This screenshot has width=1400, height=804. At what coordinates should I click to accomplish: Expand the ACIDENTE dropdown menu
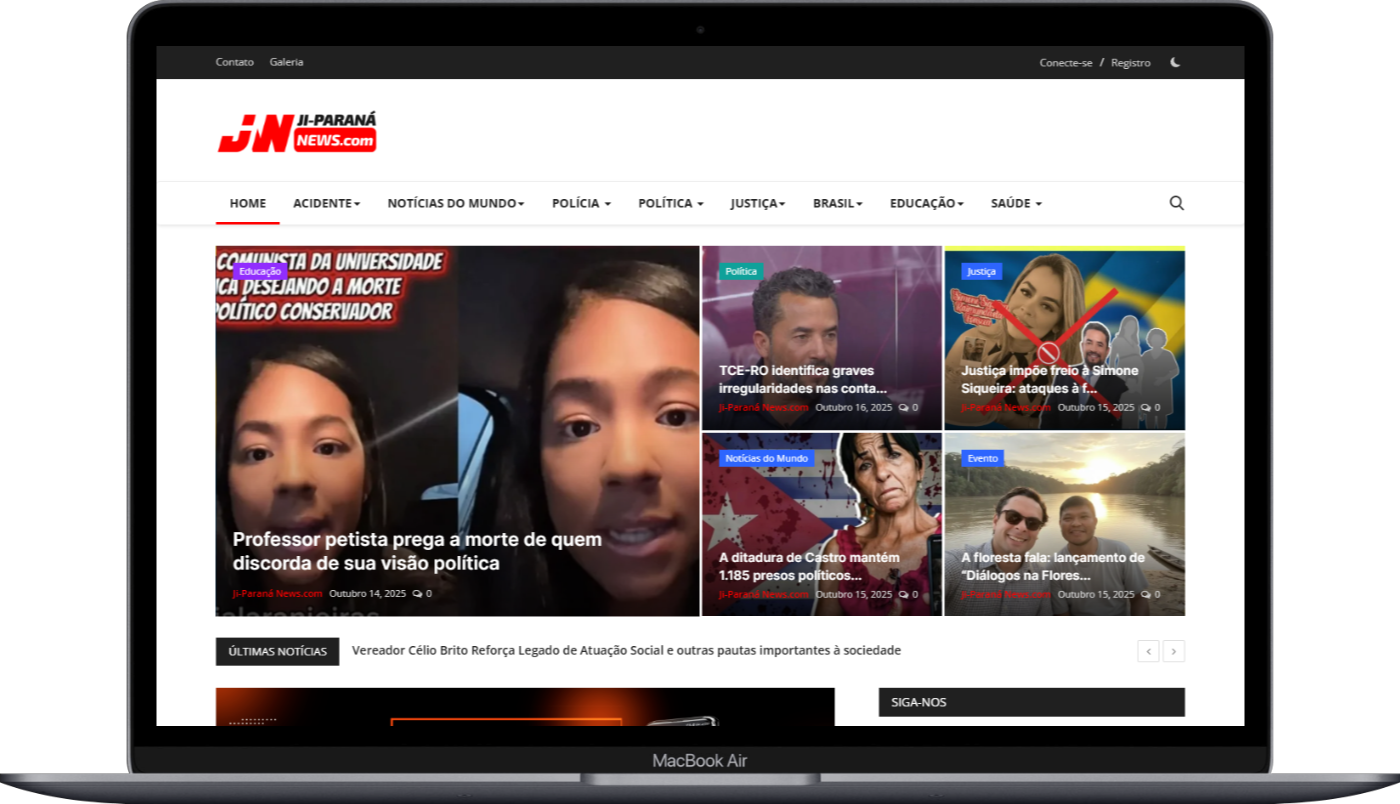(x=326, y=203)
